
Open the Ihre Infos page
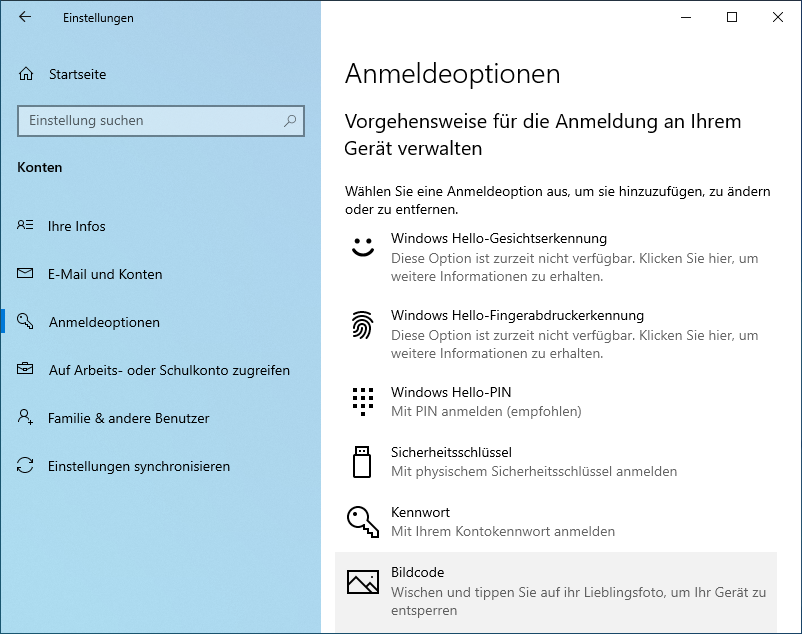tap(77, 226)
